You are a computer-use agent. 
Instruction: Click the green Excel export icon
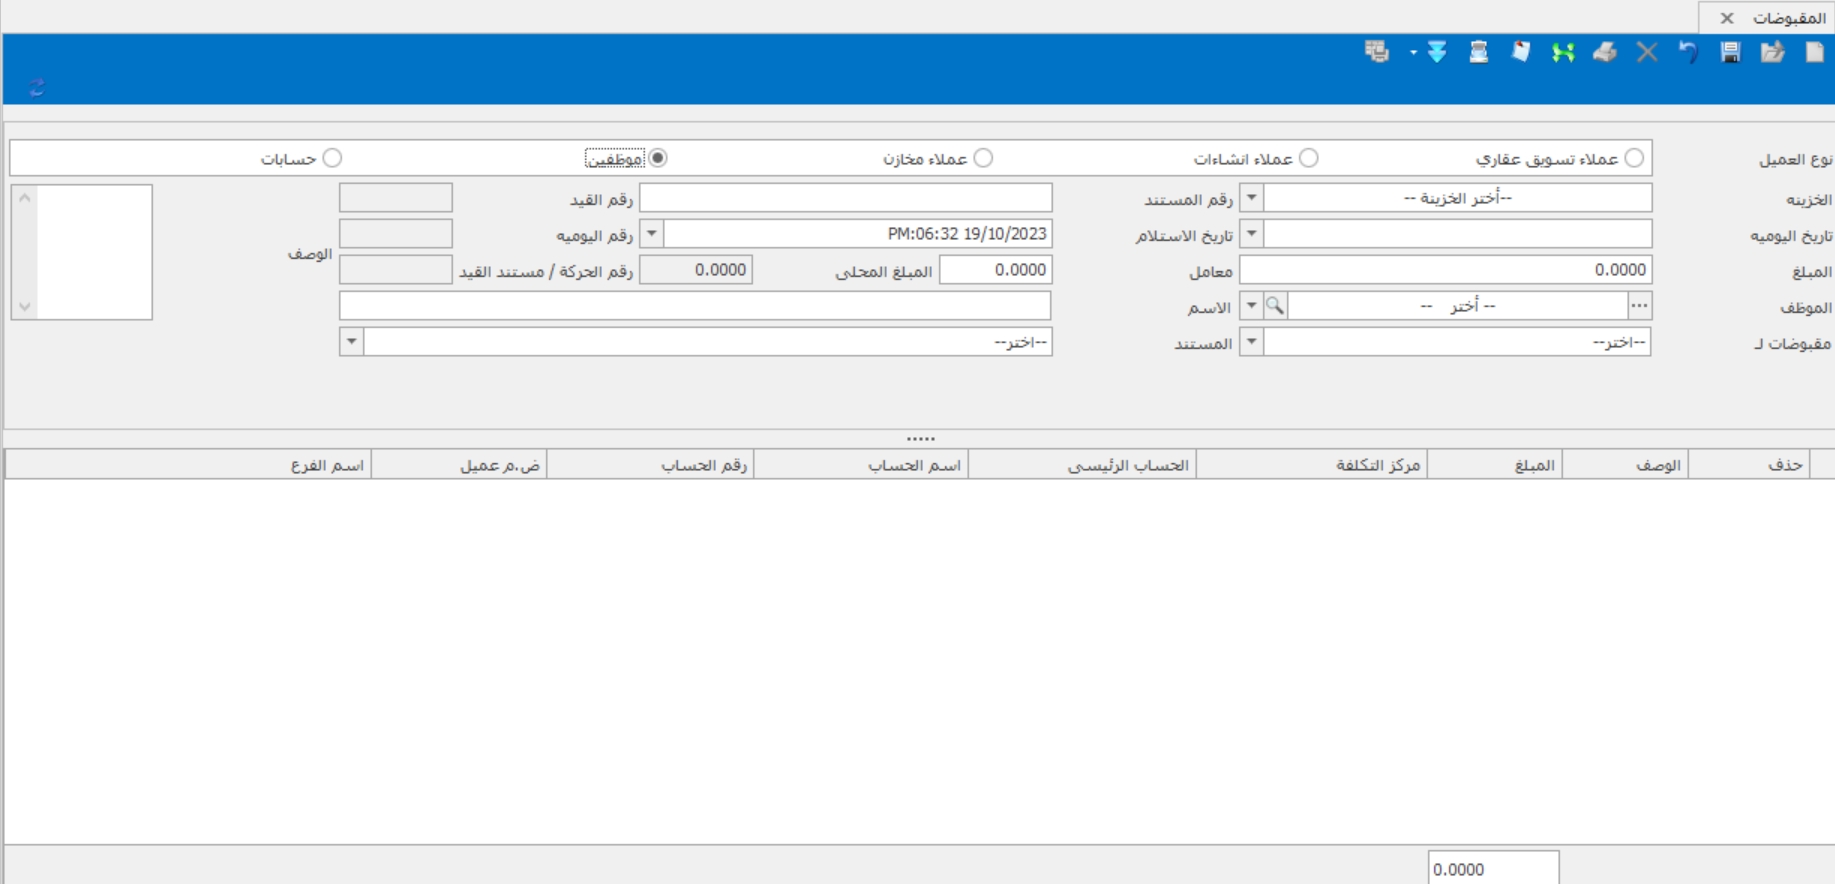point(1562,52)
